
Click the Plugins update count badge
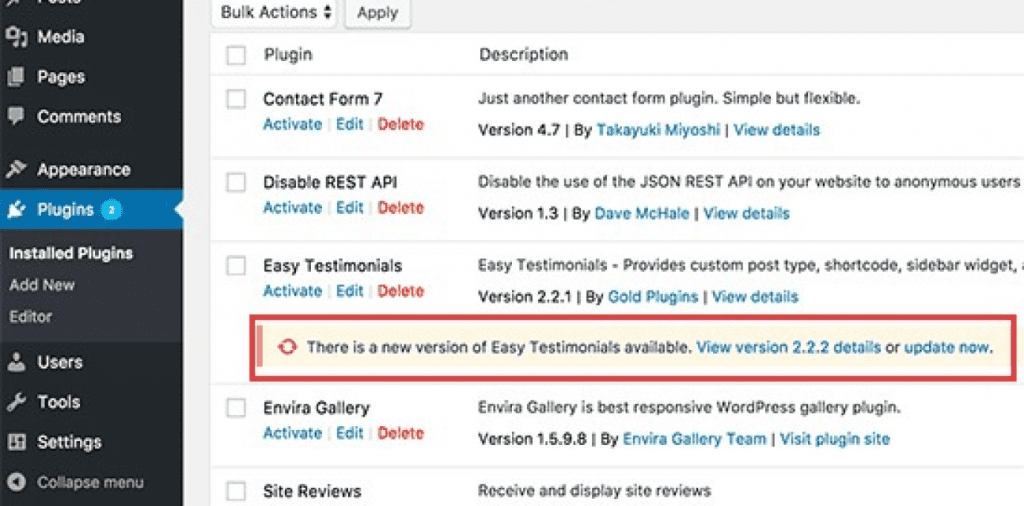click(112, 210)
